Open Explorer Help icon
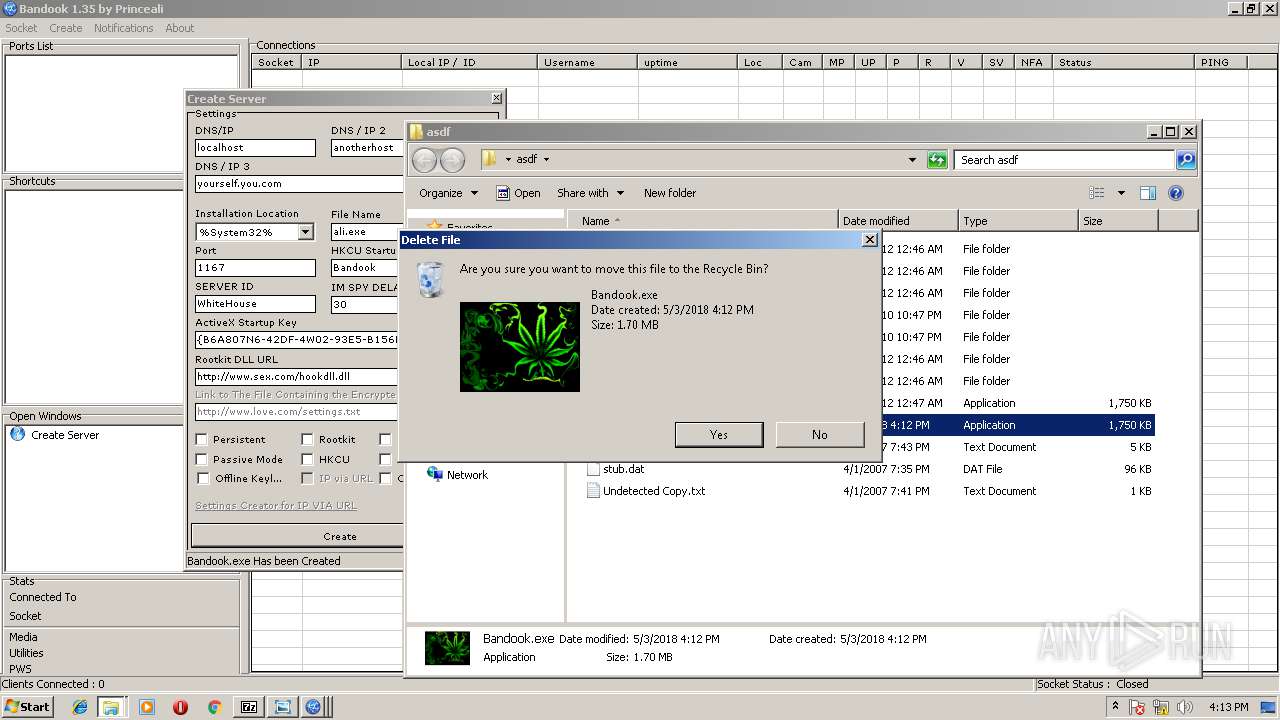The image size is (1280, 720). pyautogui.click(x=1176, y=193)
